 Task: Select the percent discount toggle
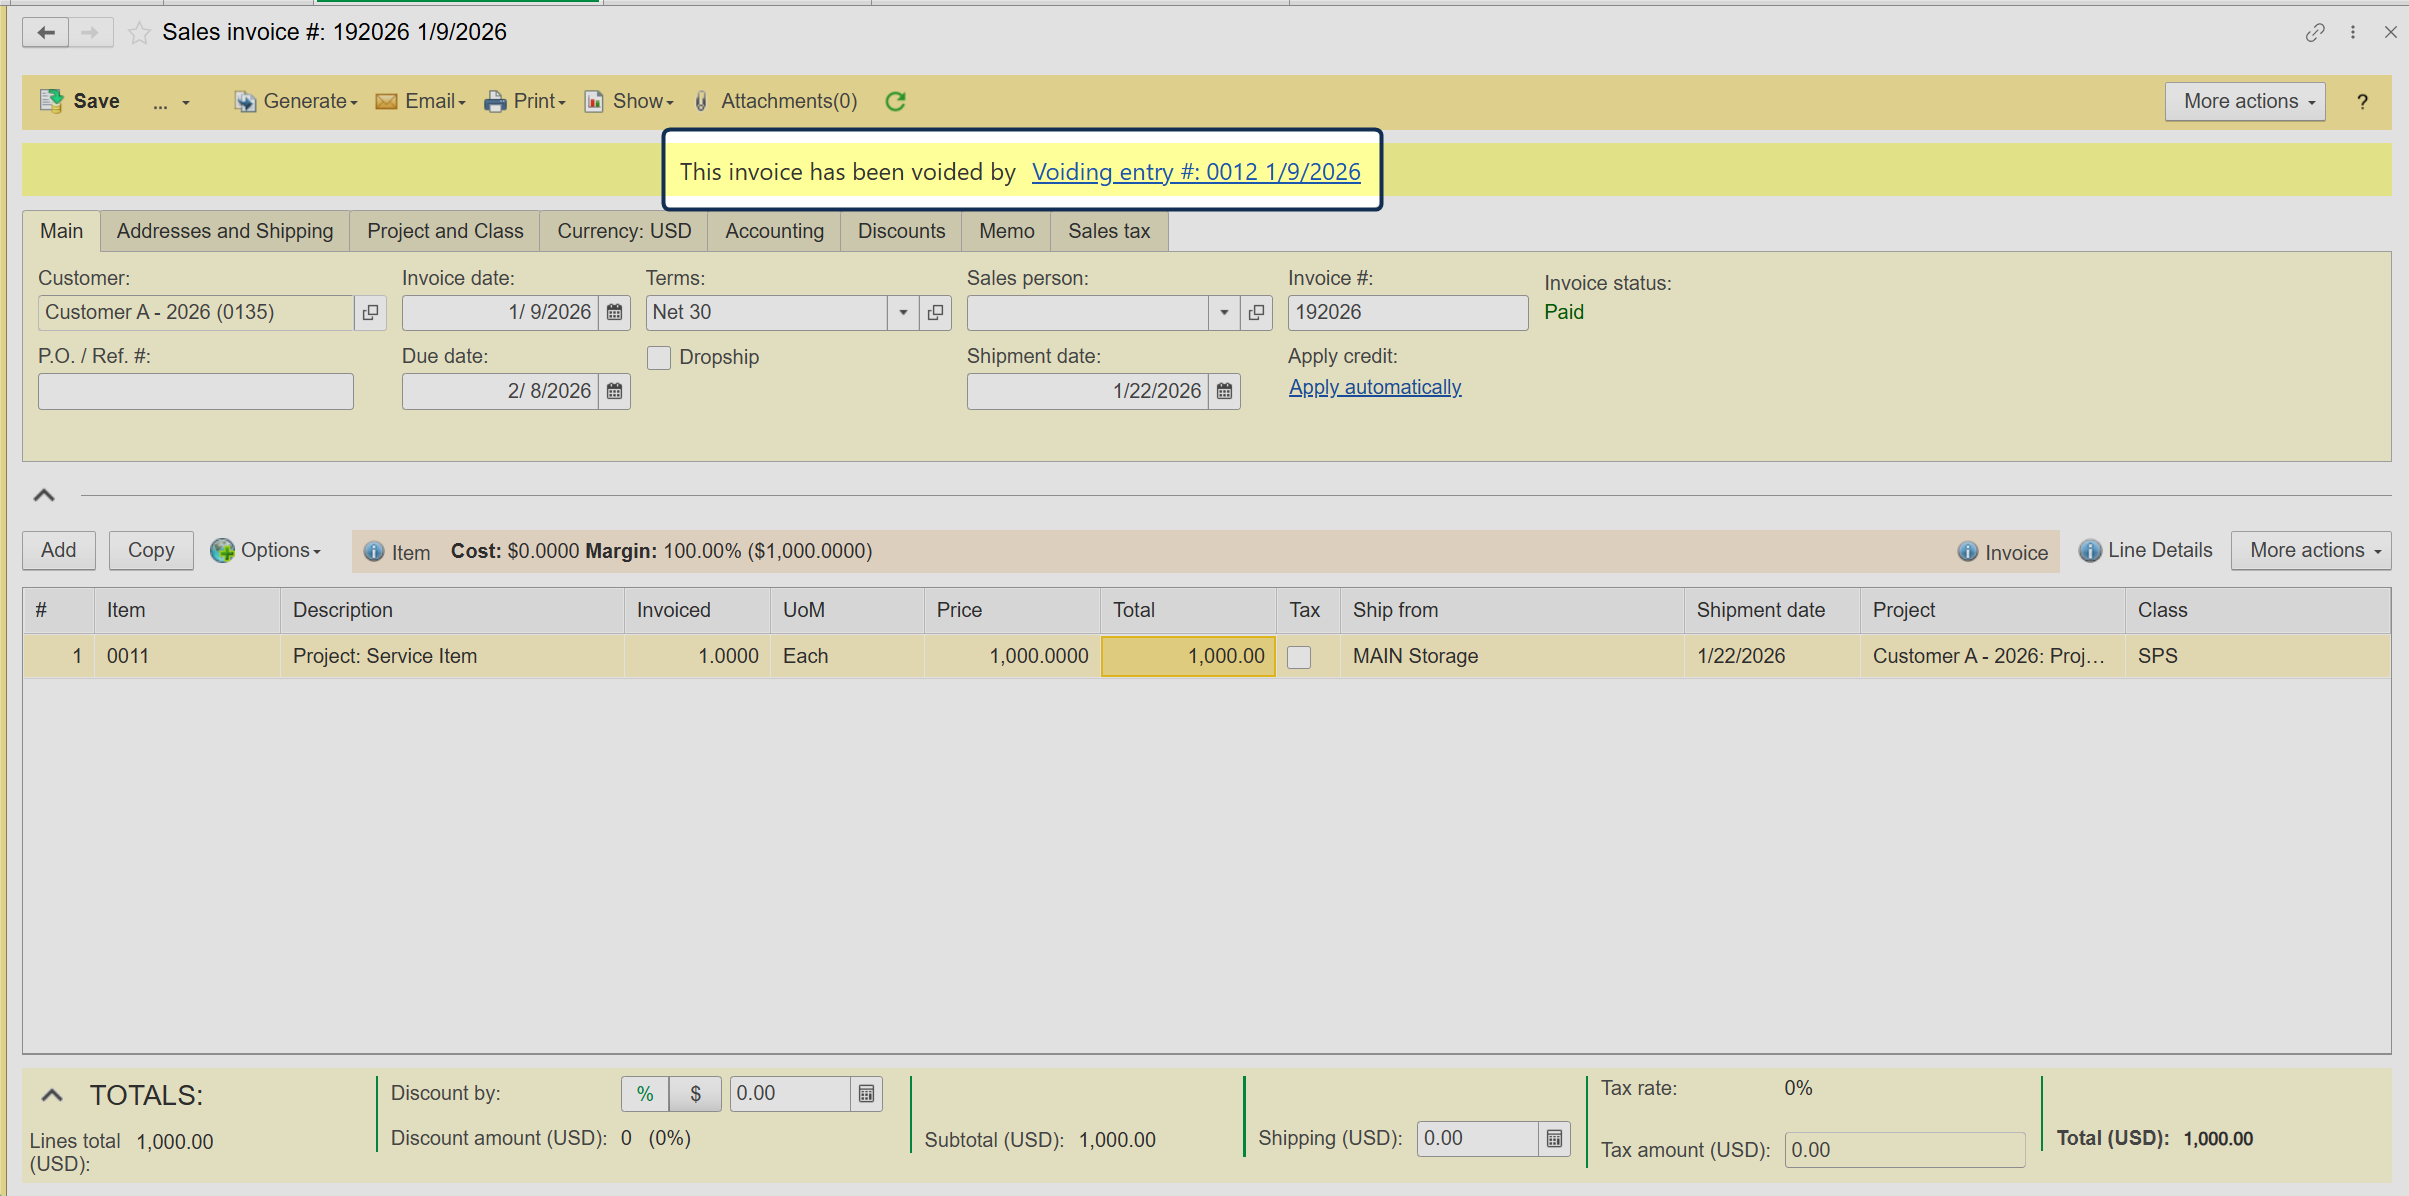(x=645, y=1094)
